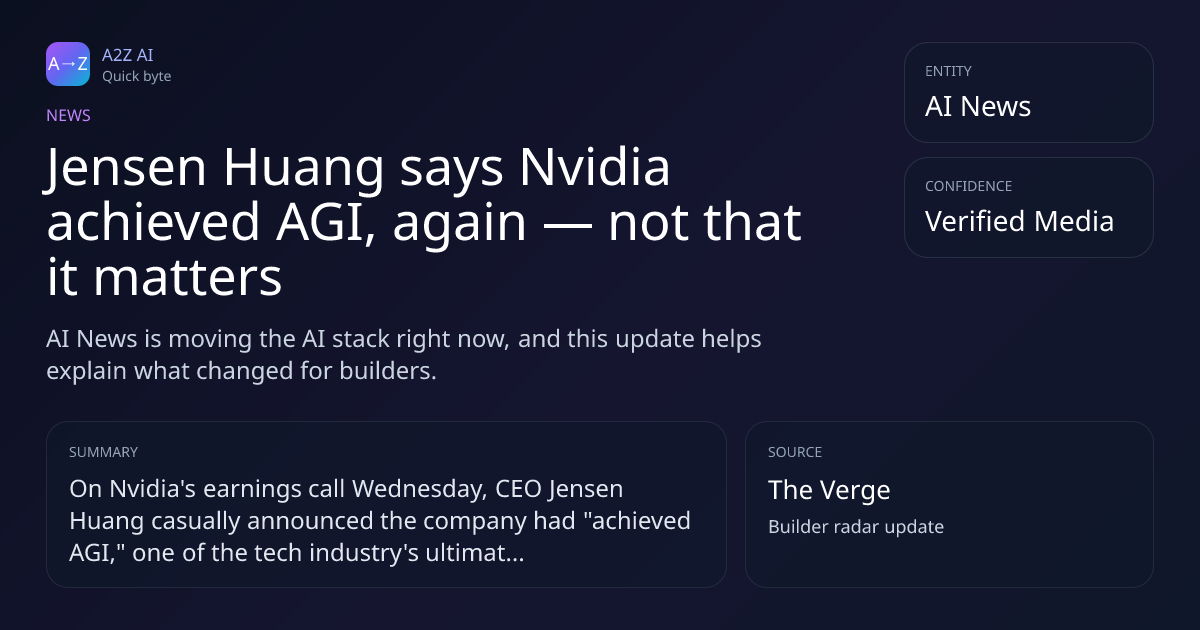Screen dimensions: 1200x630
Task: Select the ENTITY label text
Action: (948, 71)
